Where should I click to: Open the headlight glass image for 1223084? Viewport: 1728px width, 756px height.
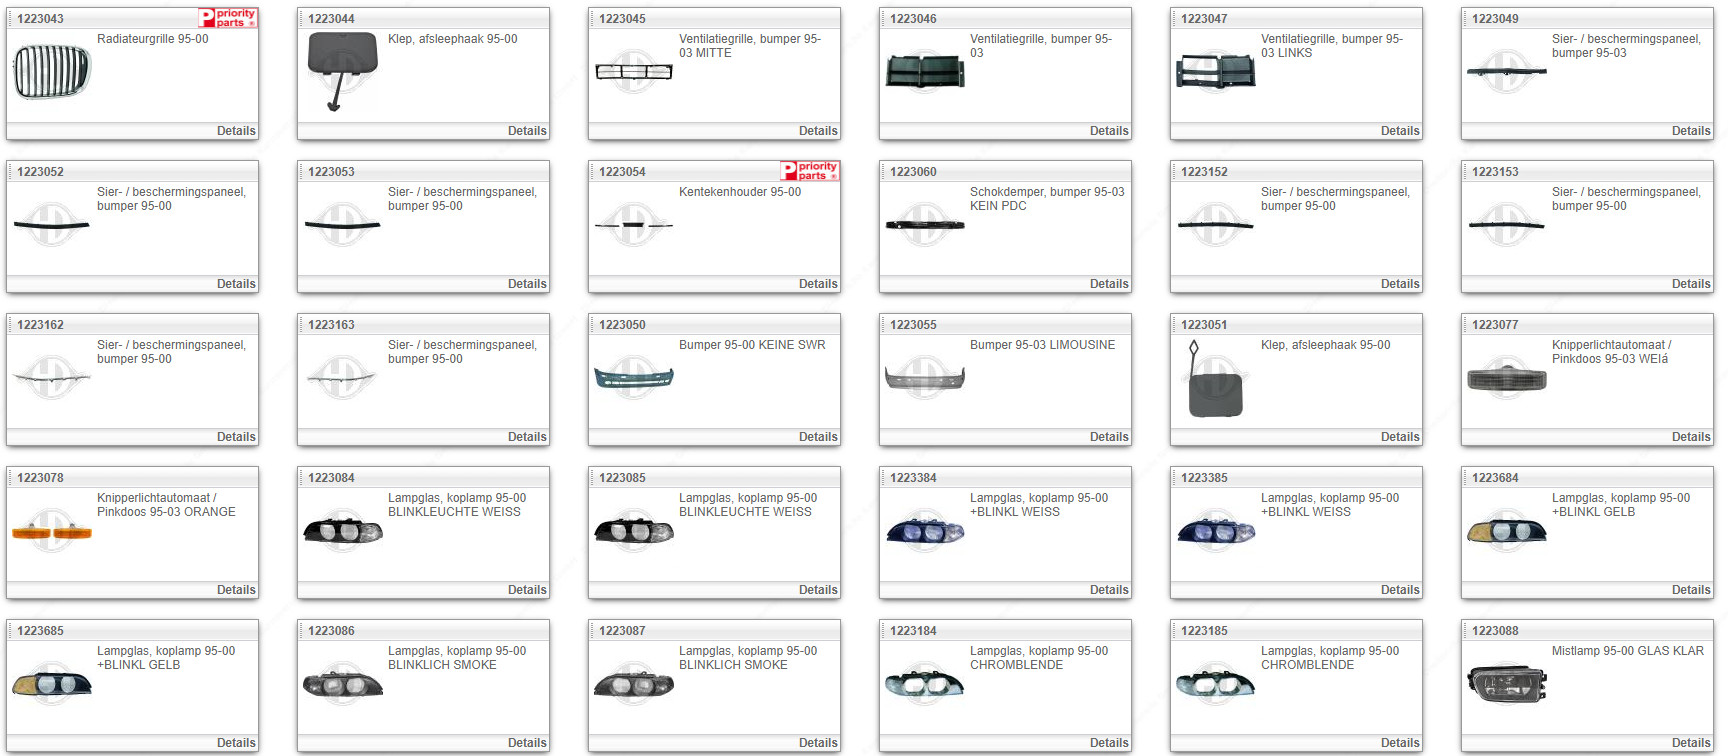pos(342,531)
